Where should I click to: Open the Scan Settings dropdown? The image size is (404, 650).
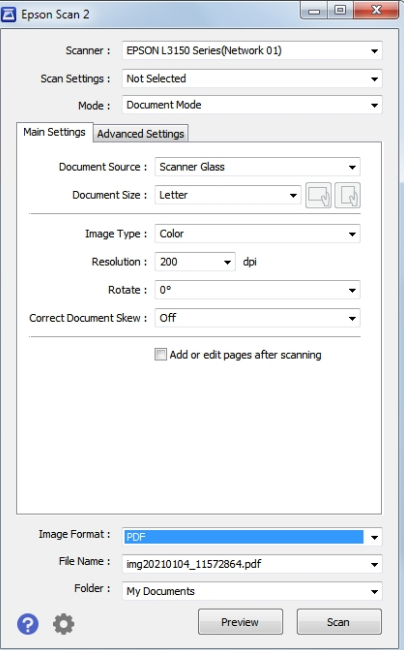click(x=252, y=78)
